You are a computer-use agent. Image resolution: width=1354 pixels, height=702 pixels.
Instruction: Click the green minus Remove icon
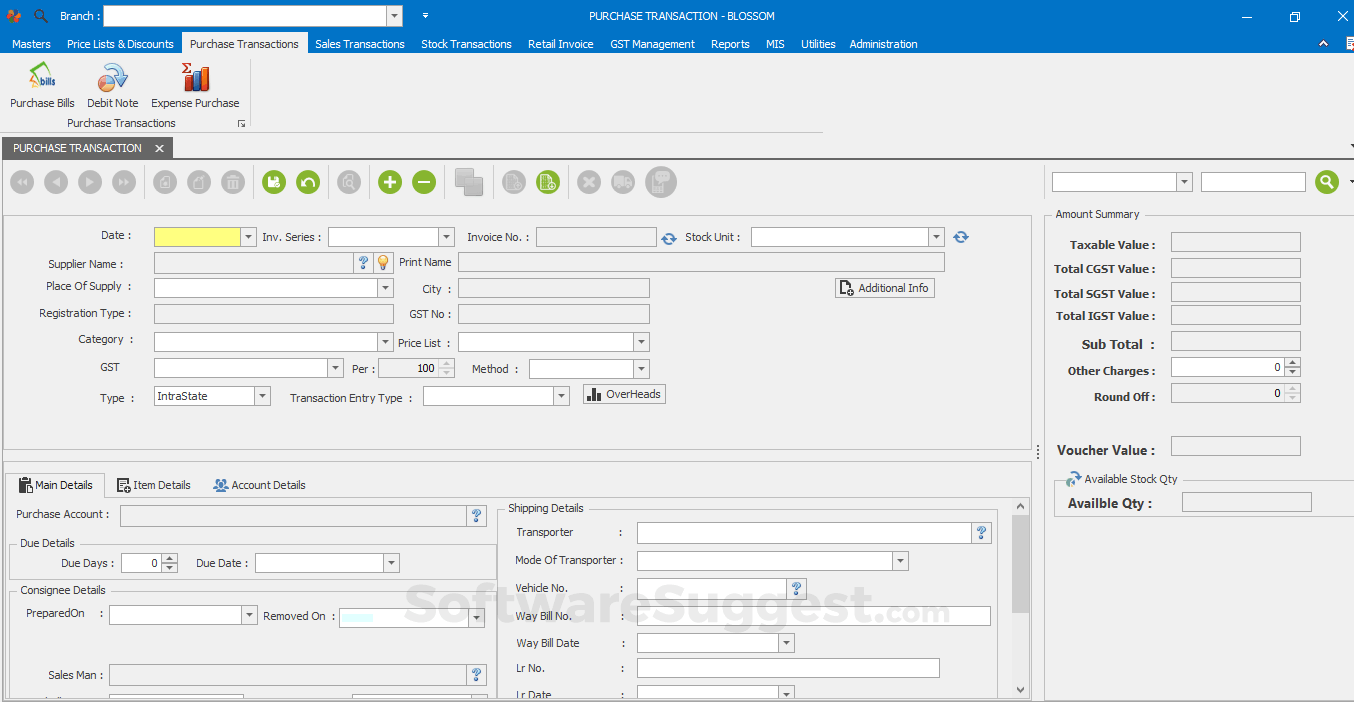tap(424, 182)
